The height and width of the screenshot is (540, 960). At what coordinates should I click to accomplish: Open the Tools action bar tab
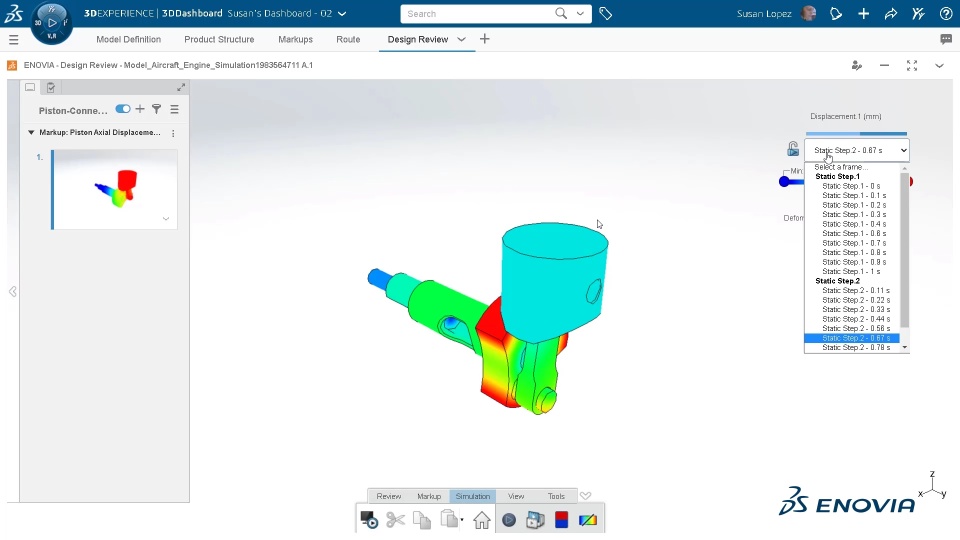coord(556,496)
